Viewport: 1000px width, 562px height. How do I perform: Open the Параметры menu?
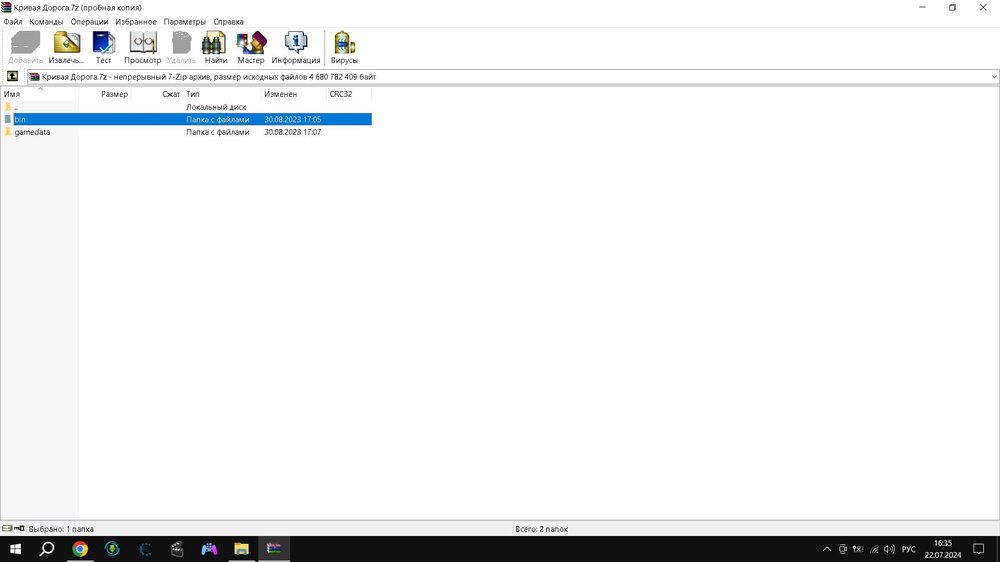184,22
